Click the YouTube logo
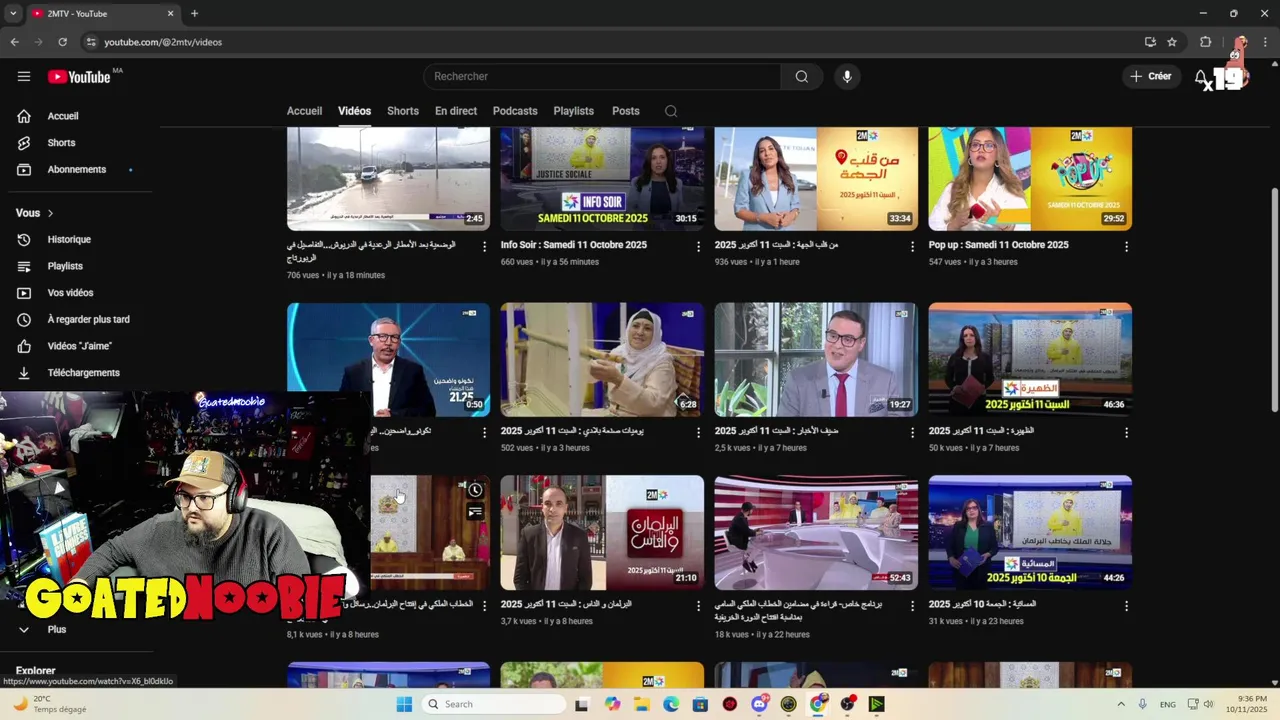Screen dimensions: 1280x720 click(79, 77)
